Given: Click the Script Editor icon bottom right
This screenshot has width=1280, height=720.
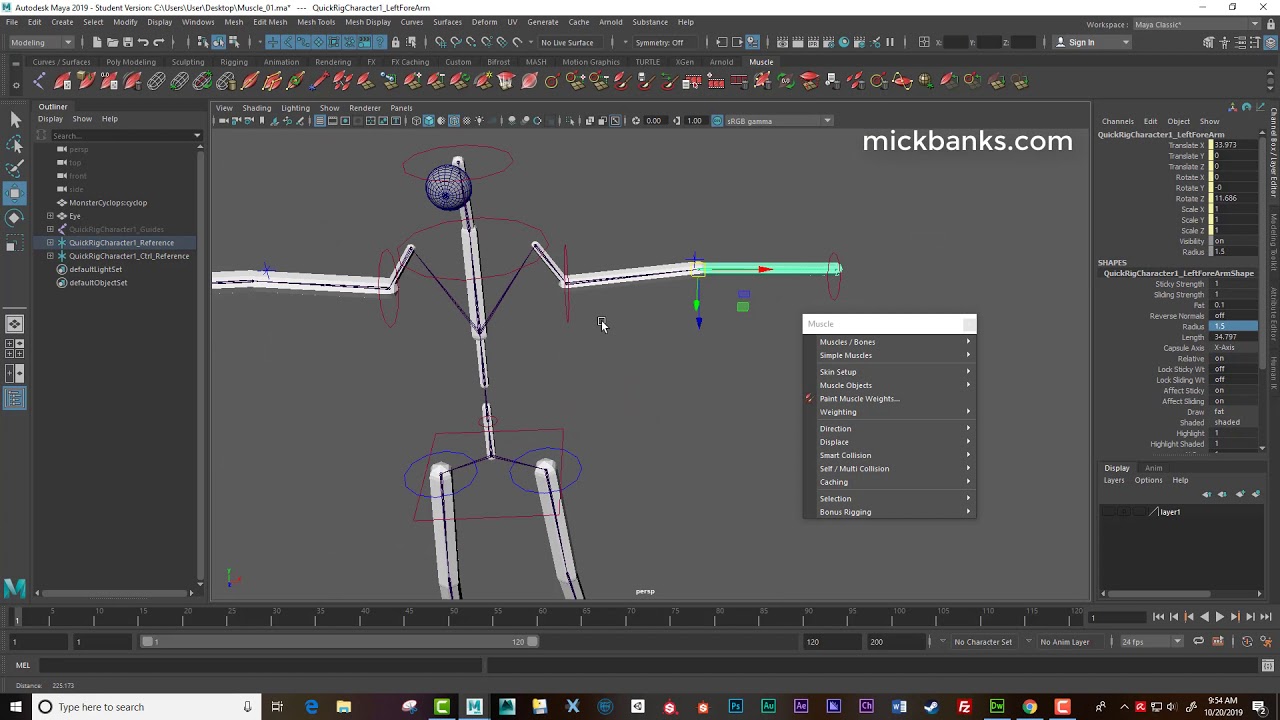Looking at the screenshot, I should point(1268,665).
